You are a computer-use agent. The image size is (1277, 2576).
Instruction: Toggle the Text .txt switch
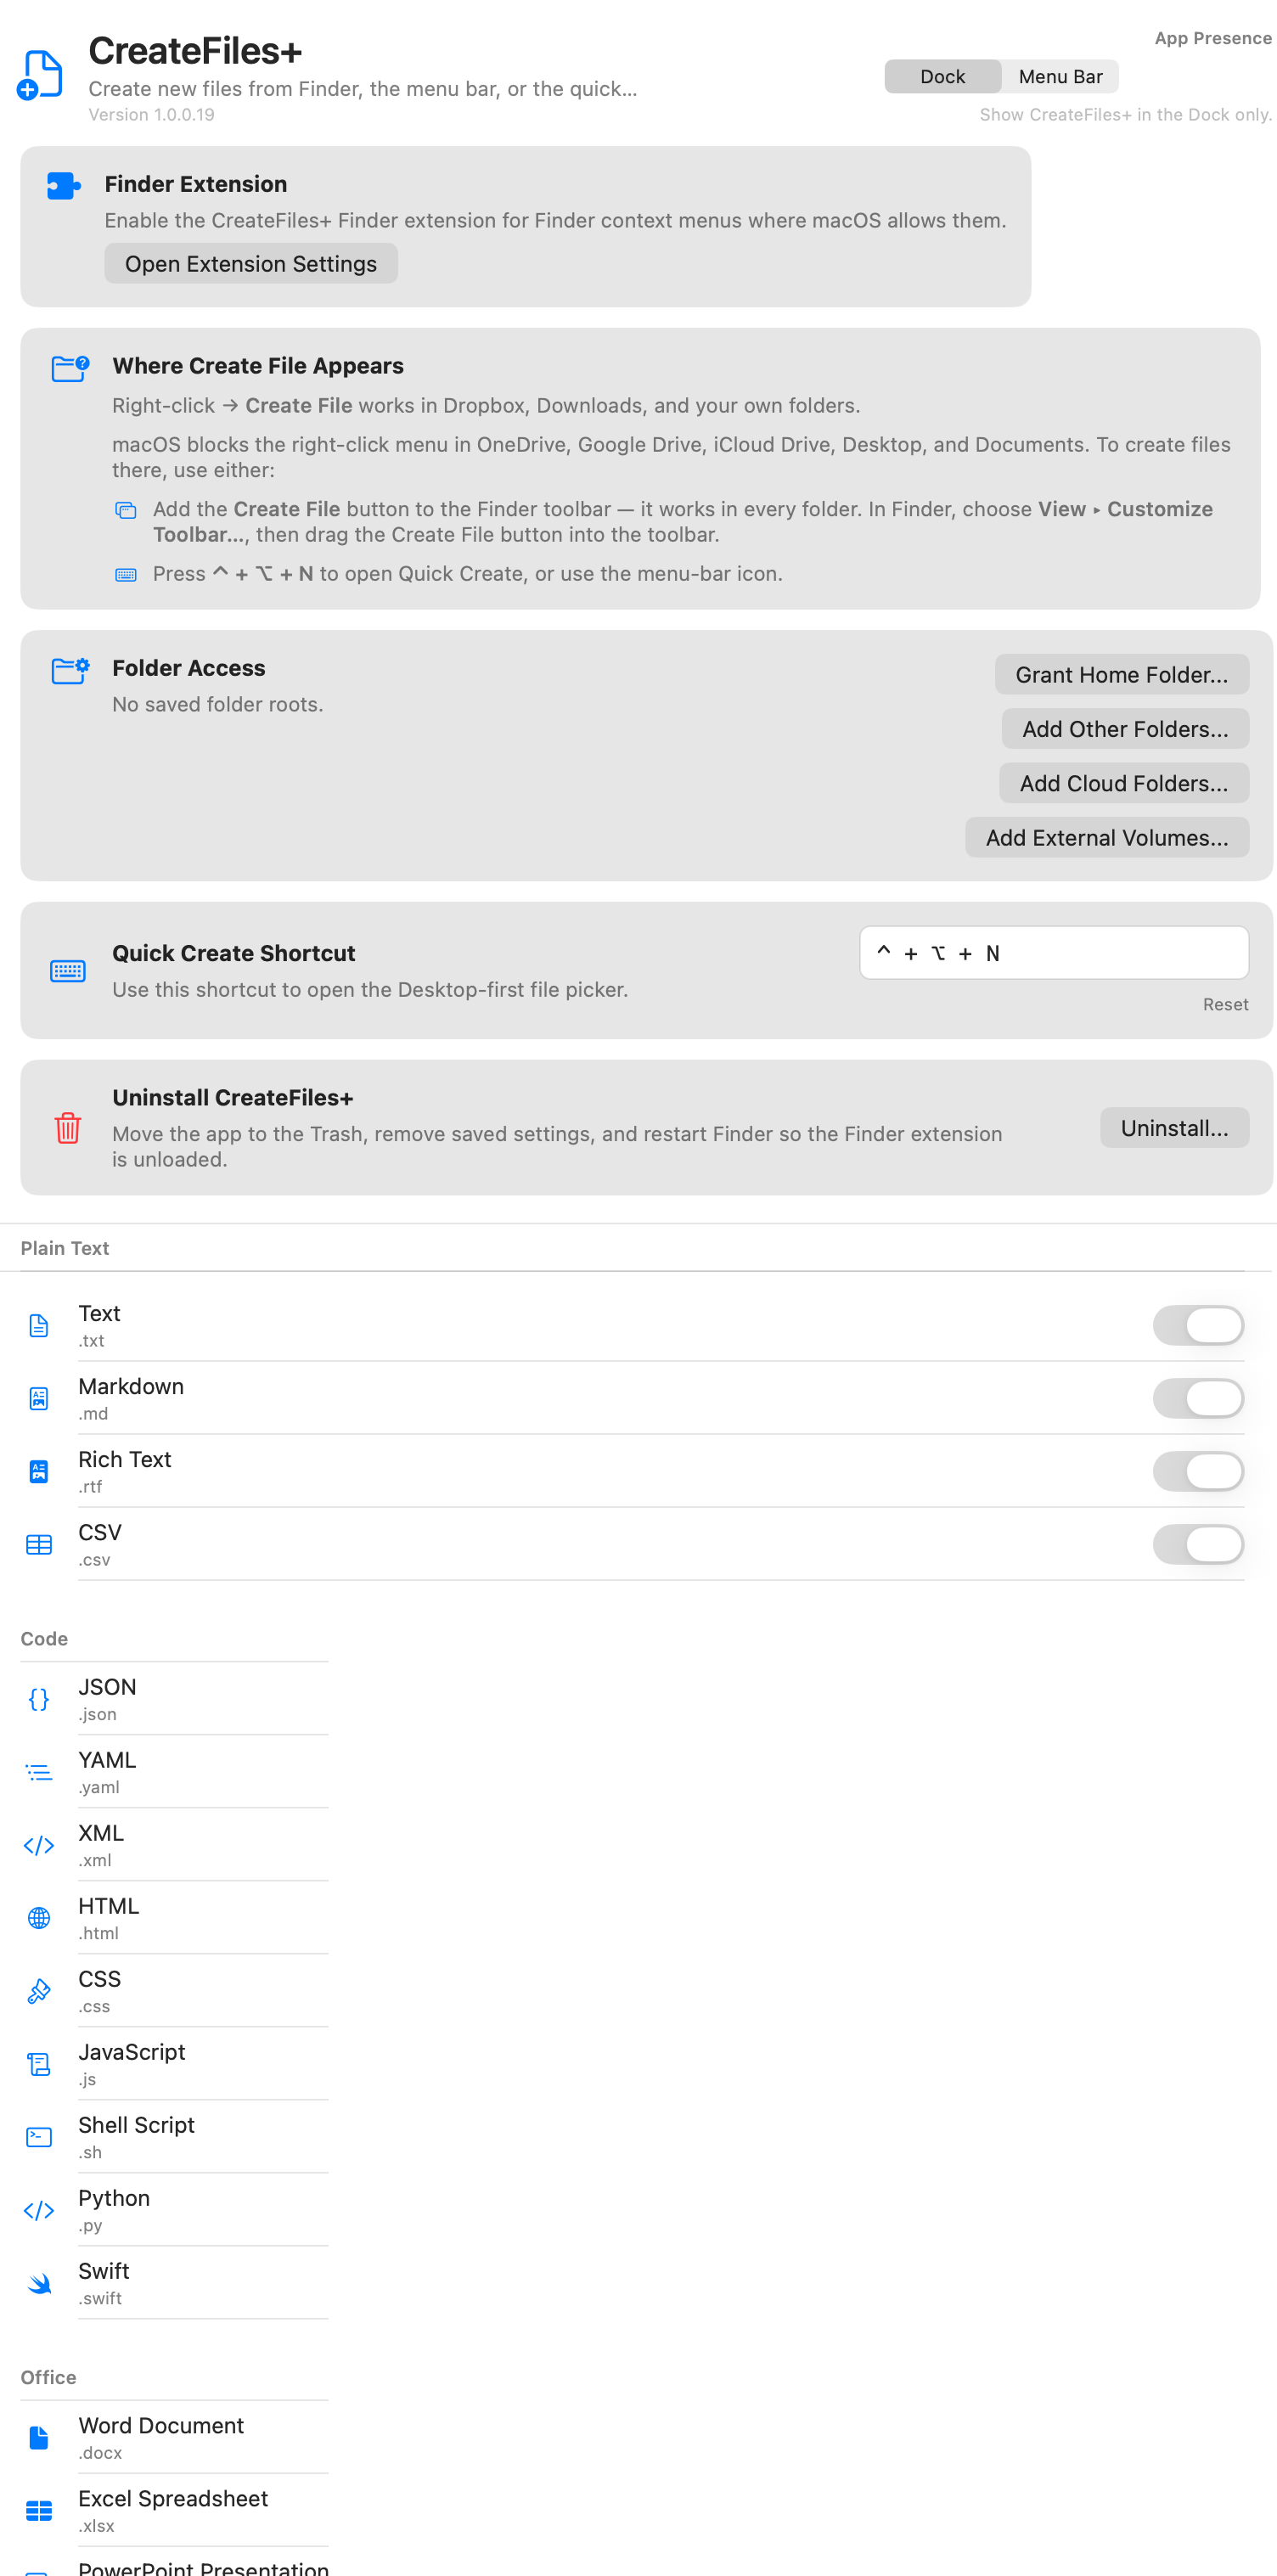point(1198,1325)
